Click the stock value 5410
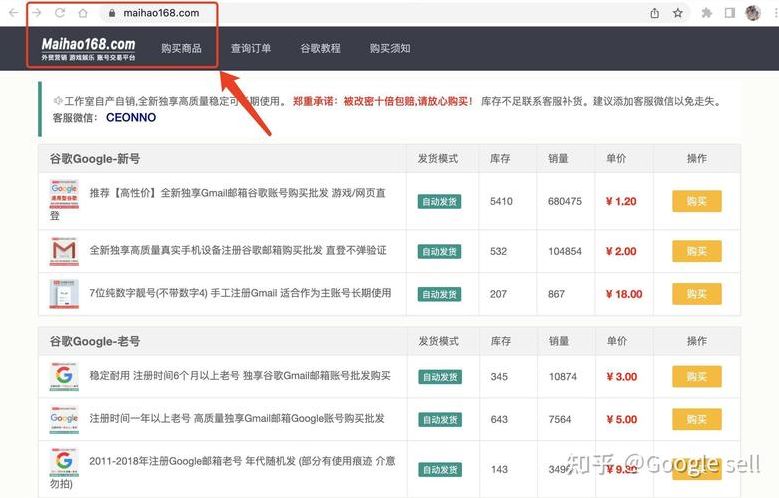This screenshot has width=779, height=498. click(501, 201)
